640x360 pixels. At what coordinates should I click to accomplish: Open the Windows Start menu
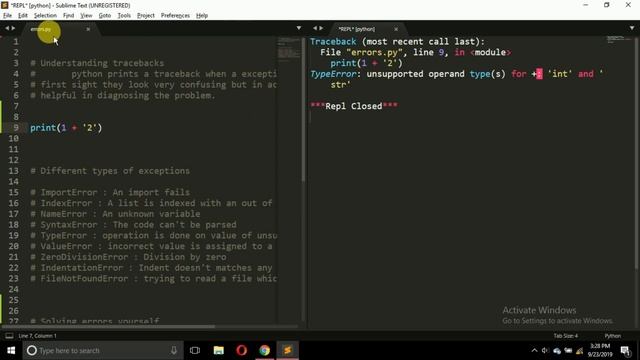click(11, 350)
